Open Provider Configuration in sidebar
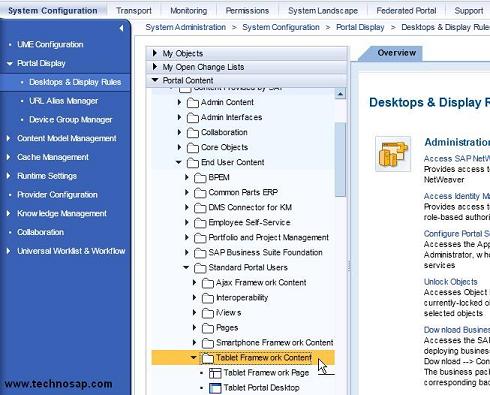 [57, 195]
